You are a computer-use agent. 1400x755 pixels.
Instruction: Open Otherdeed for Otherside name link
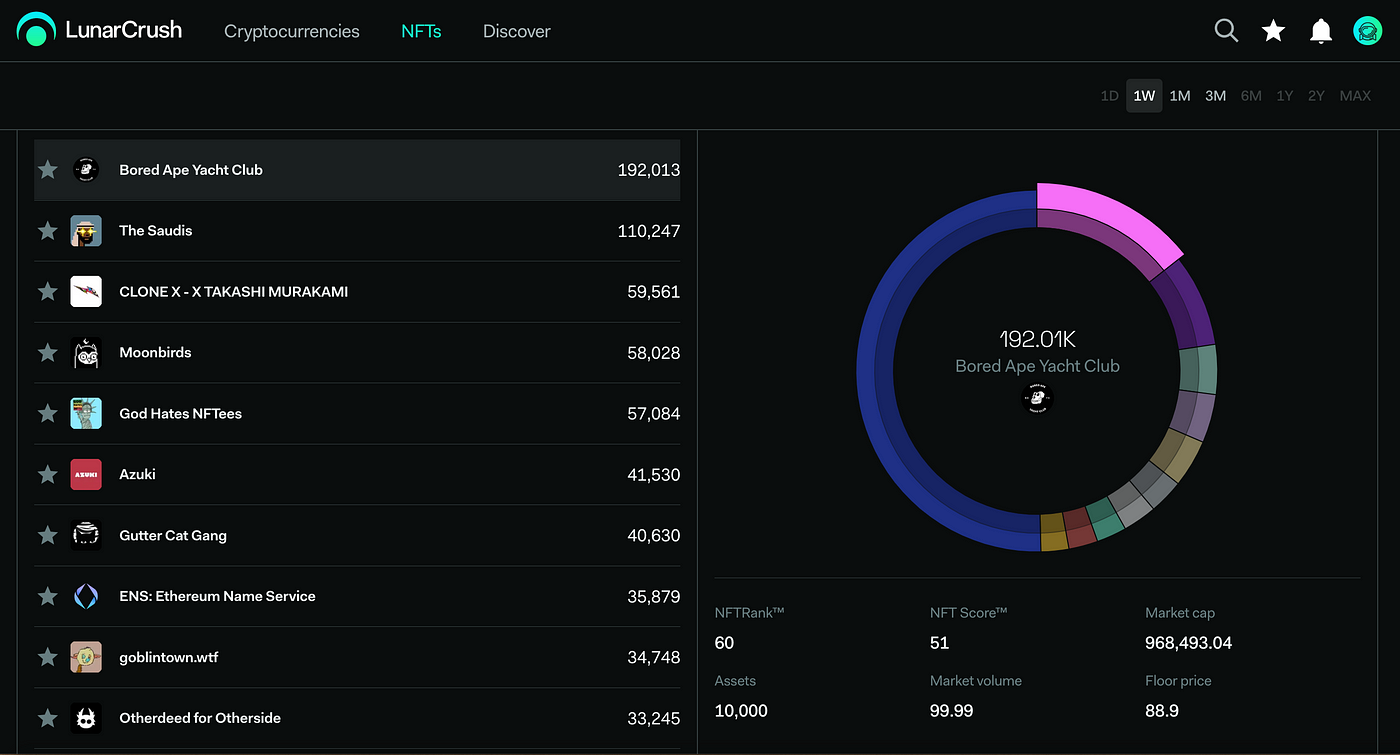click(200, 718)
